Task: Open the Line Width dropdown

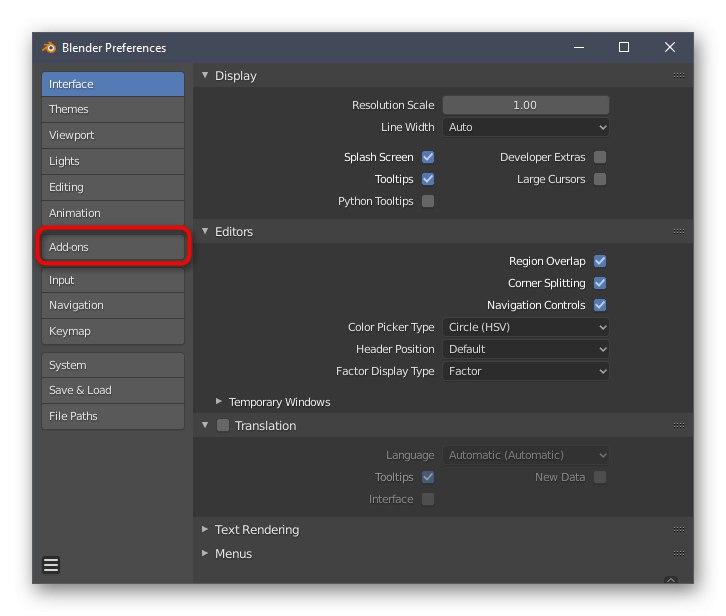Action: pyautogui.click(x=526, y=127)
